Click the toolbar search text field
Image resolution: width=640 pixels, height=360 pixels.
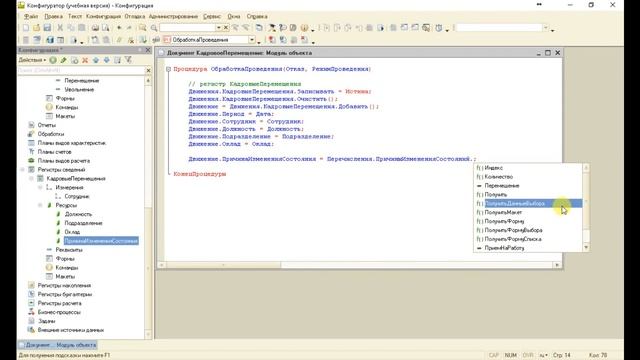coord(187,28)
